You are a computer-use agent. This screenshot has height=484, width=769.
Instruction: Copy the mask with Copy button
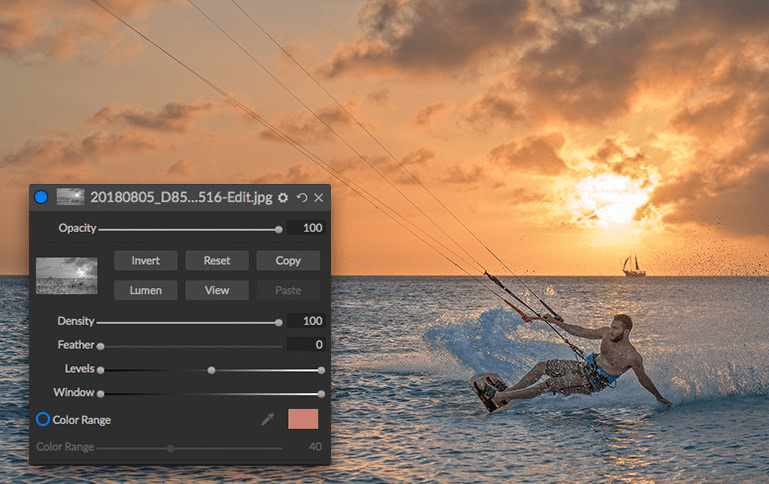click(x=288, y=260)
